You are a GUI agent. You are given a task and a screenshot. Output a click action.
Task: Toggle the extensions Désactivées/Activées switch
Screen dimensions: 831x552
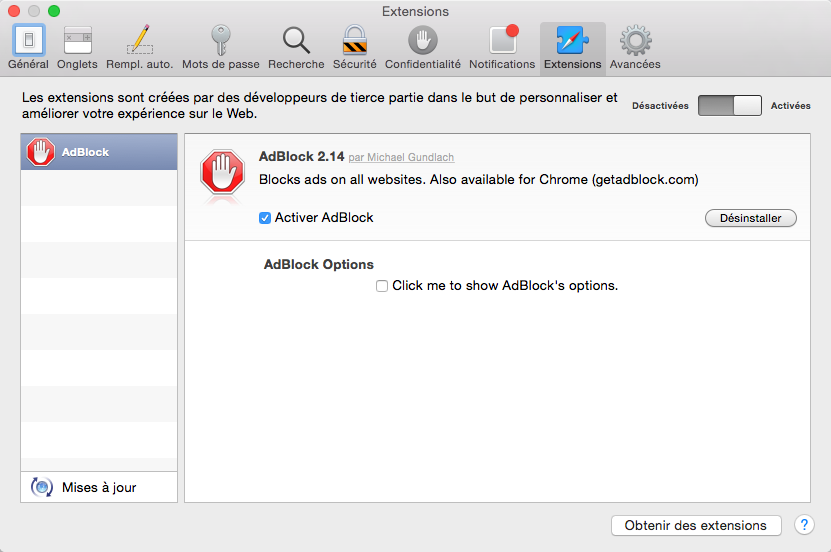click(x=730, y=106)
